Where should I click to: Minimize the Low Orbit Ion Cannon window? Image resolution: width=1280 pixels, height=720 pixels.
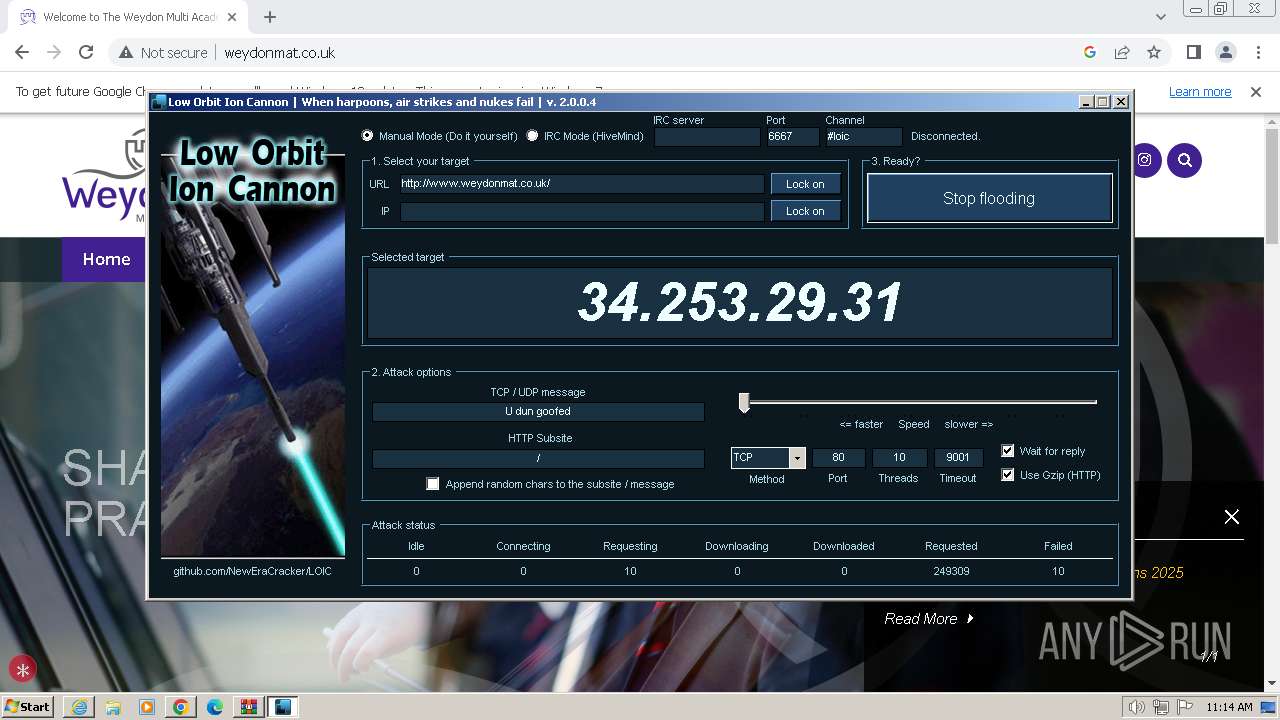(x=1087, y=102)
